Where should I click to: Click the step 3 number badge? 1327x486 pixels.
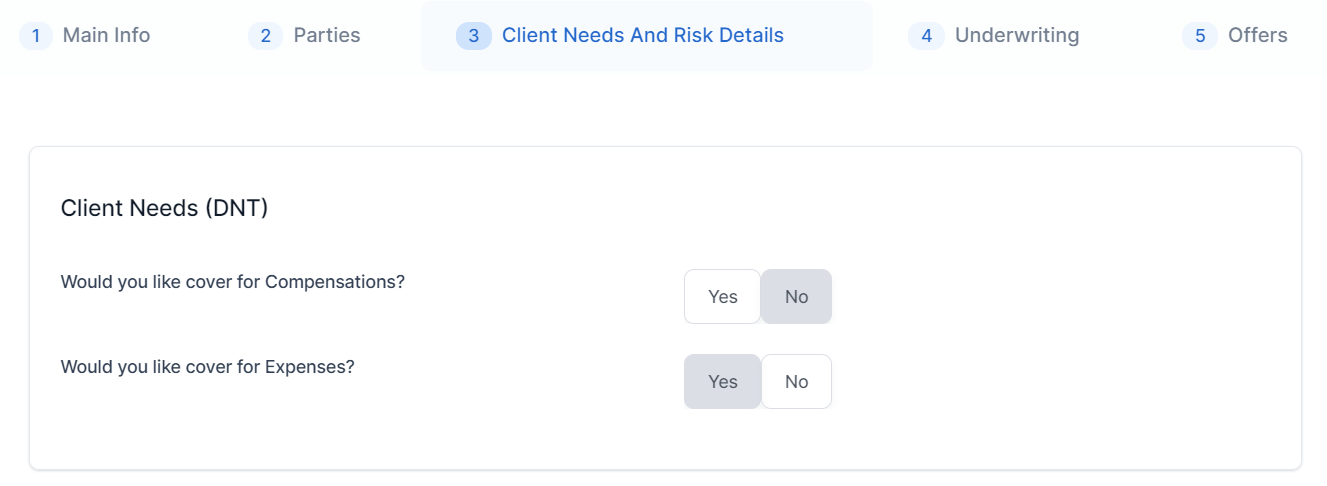[473, 36]
